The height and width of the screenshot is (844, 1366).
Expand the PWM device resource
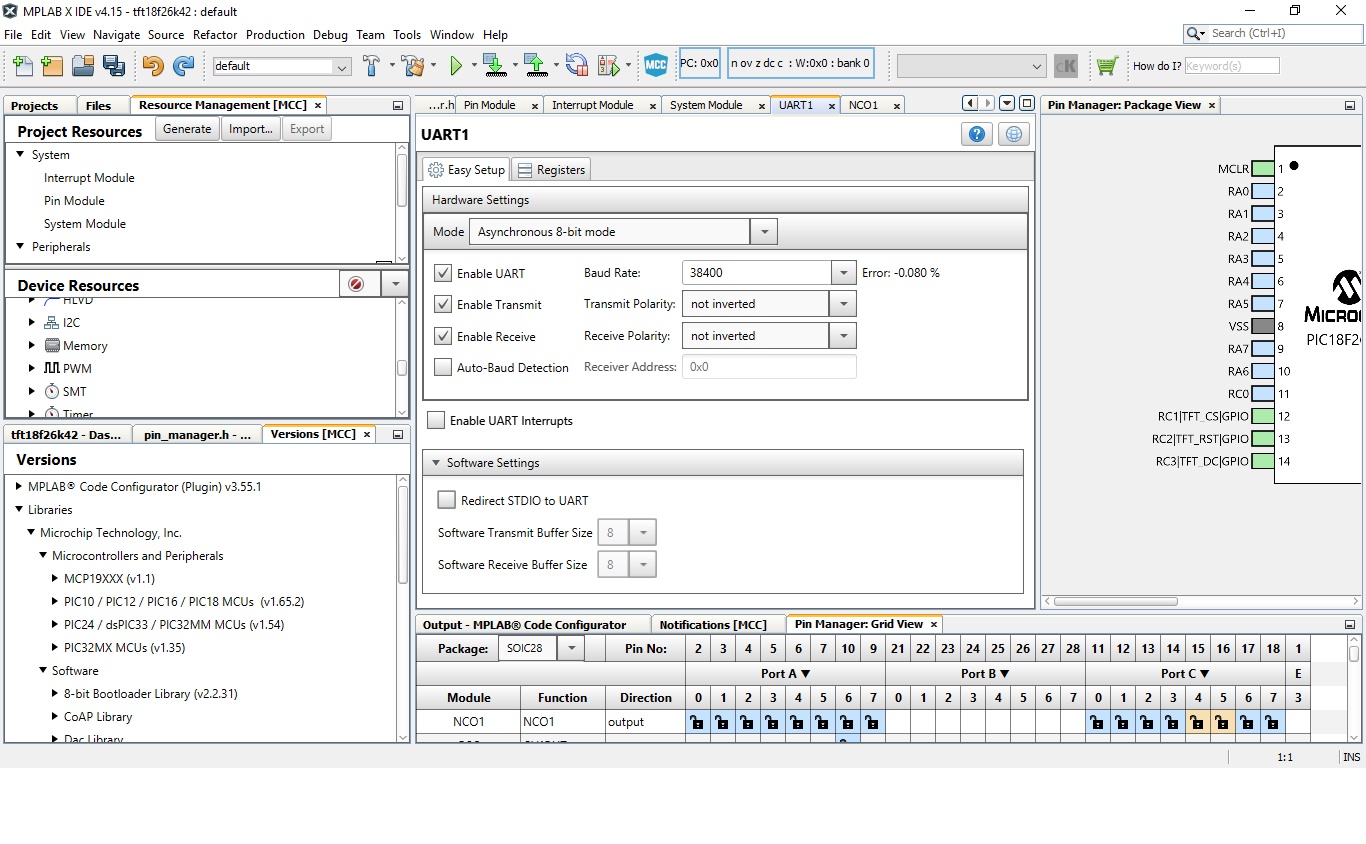[x=32, y=368]
